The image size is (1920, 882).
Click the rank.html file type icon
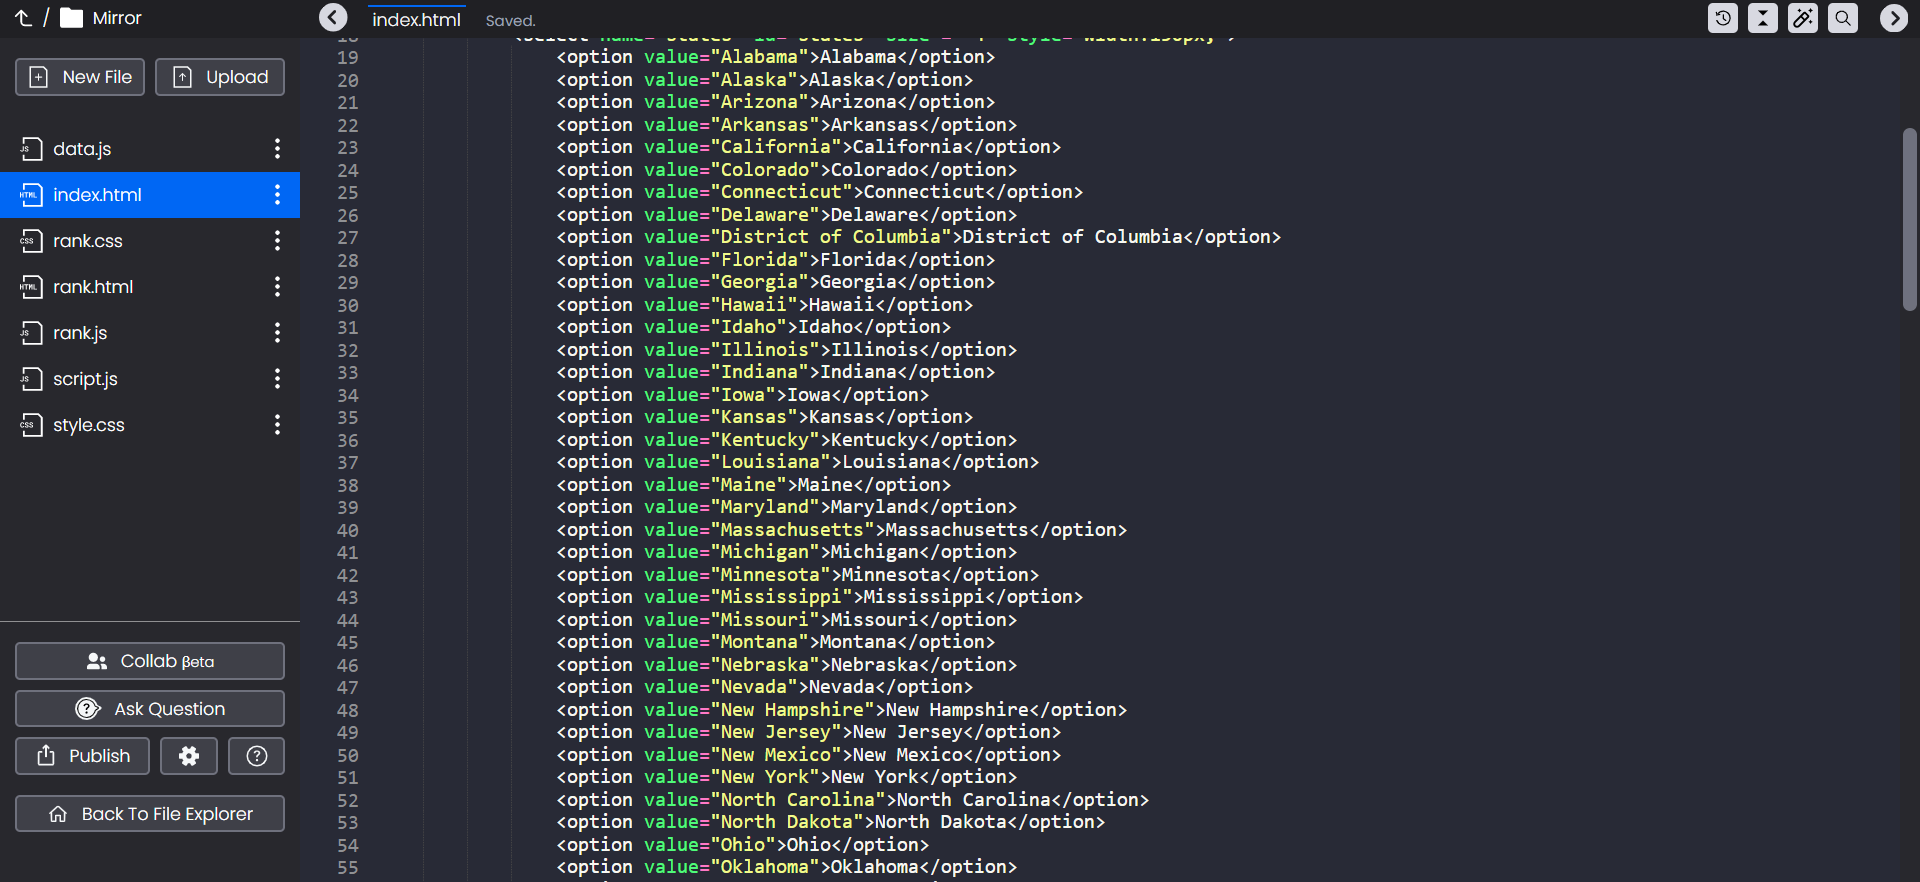tap(31, 287)
